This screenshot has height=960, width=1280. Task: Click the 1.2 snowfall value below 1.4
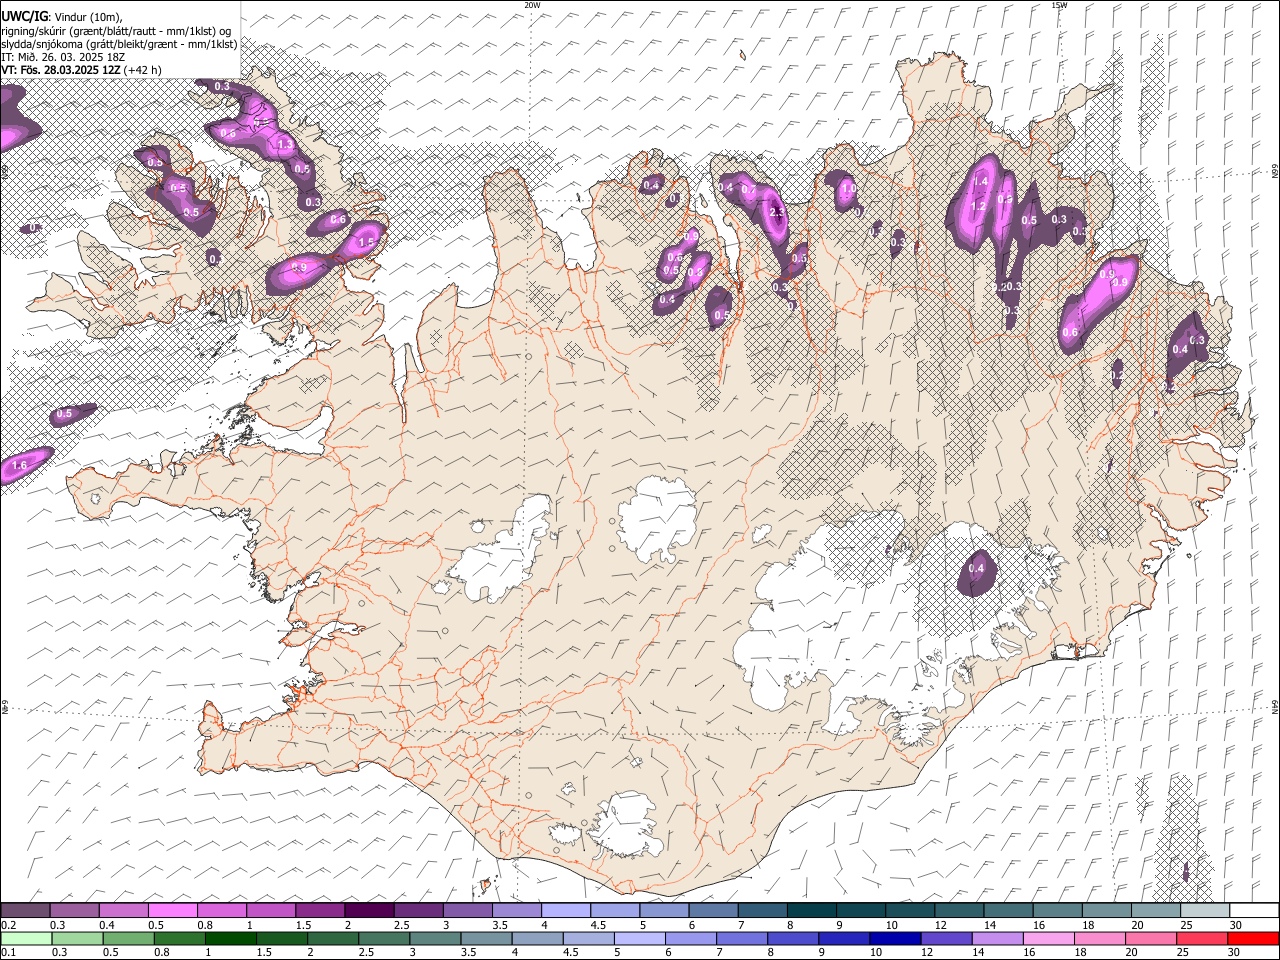click(x=978, y=207)
